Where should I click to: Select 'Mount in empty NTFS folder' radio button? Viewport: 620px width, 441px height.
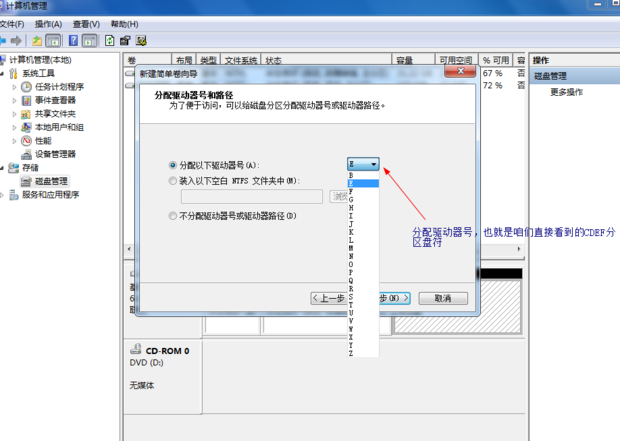click(173, 181)
